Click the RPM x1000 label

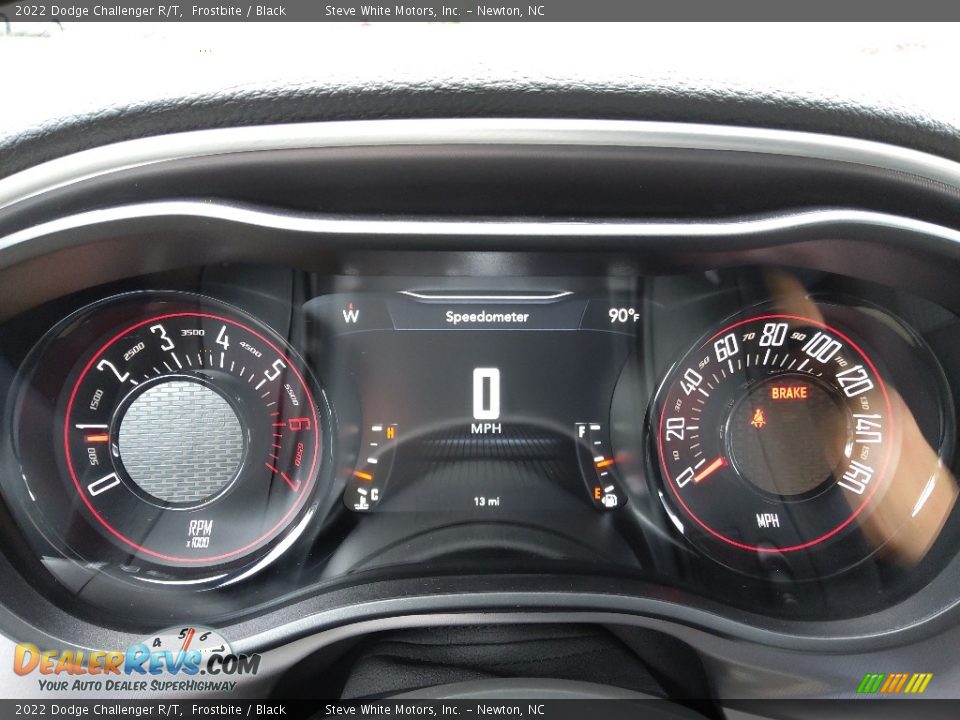point(199,533)
